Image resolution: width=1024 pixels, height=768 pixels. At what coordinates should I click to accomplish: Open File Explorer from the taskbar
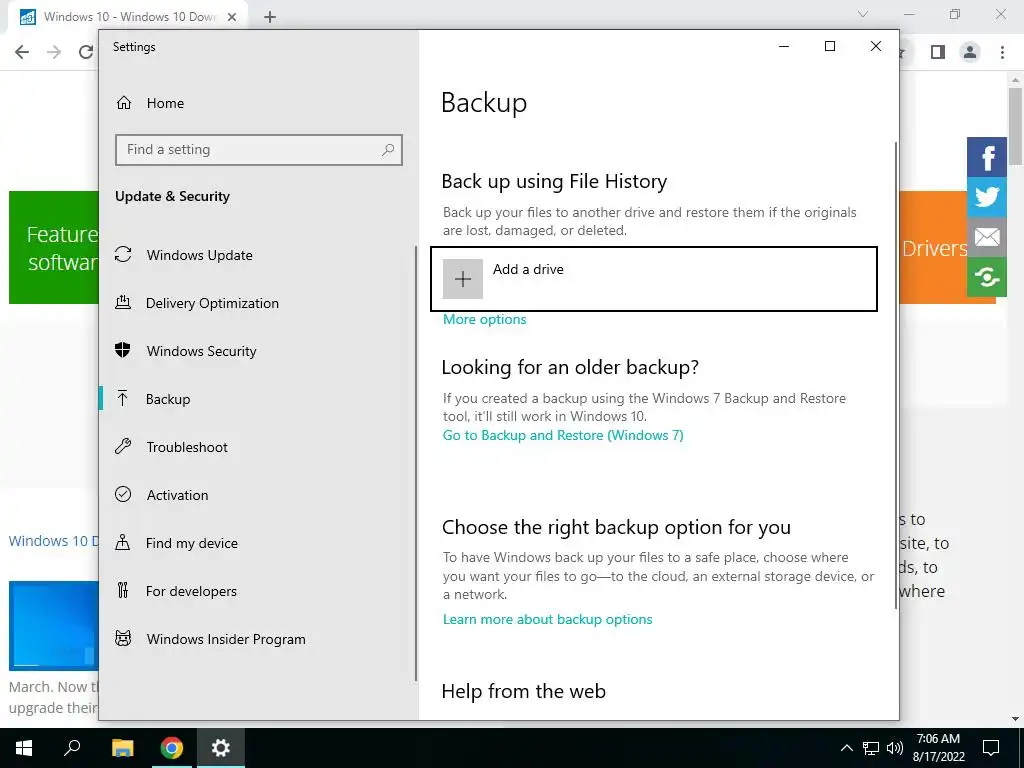tap(122, 748)
